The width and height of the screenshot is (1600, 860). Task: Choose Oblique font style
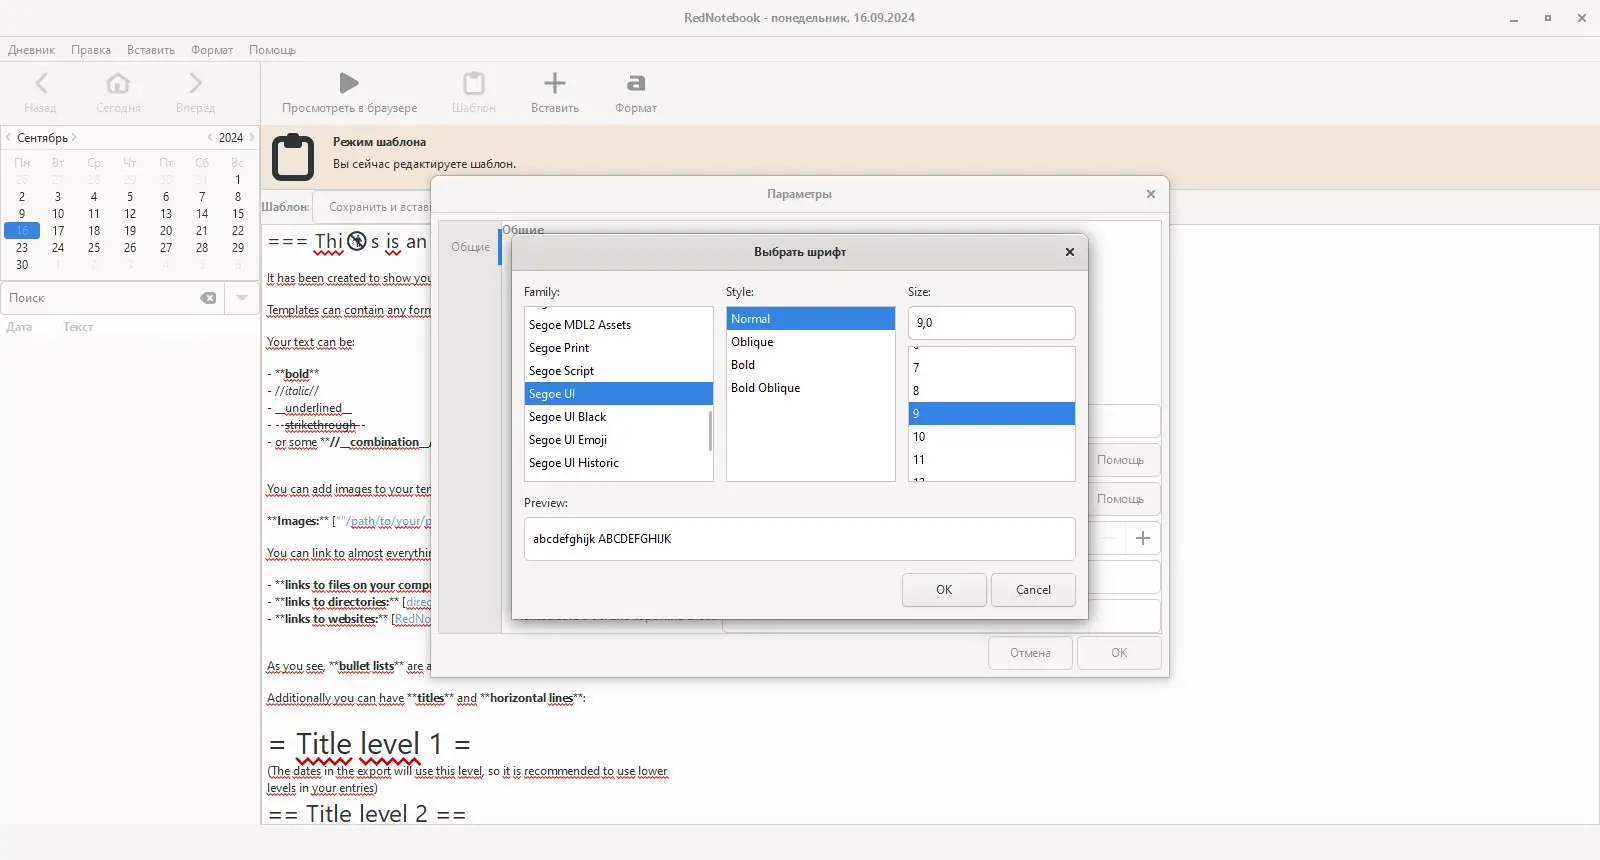click(x=810, y=342)
